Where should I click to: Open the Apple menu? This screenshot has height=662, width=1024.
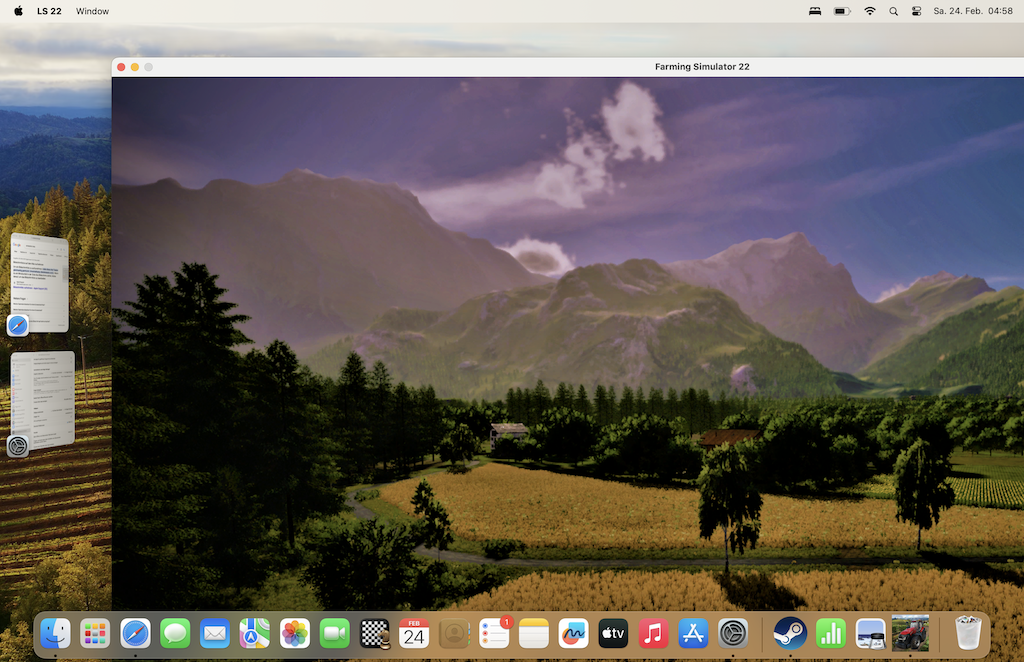pos(18,11)
